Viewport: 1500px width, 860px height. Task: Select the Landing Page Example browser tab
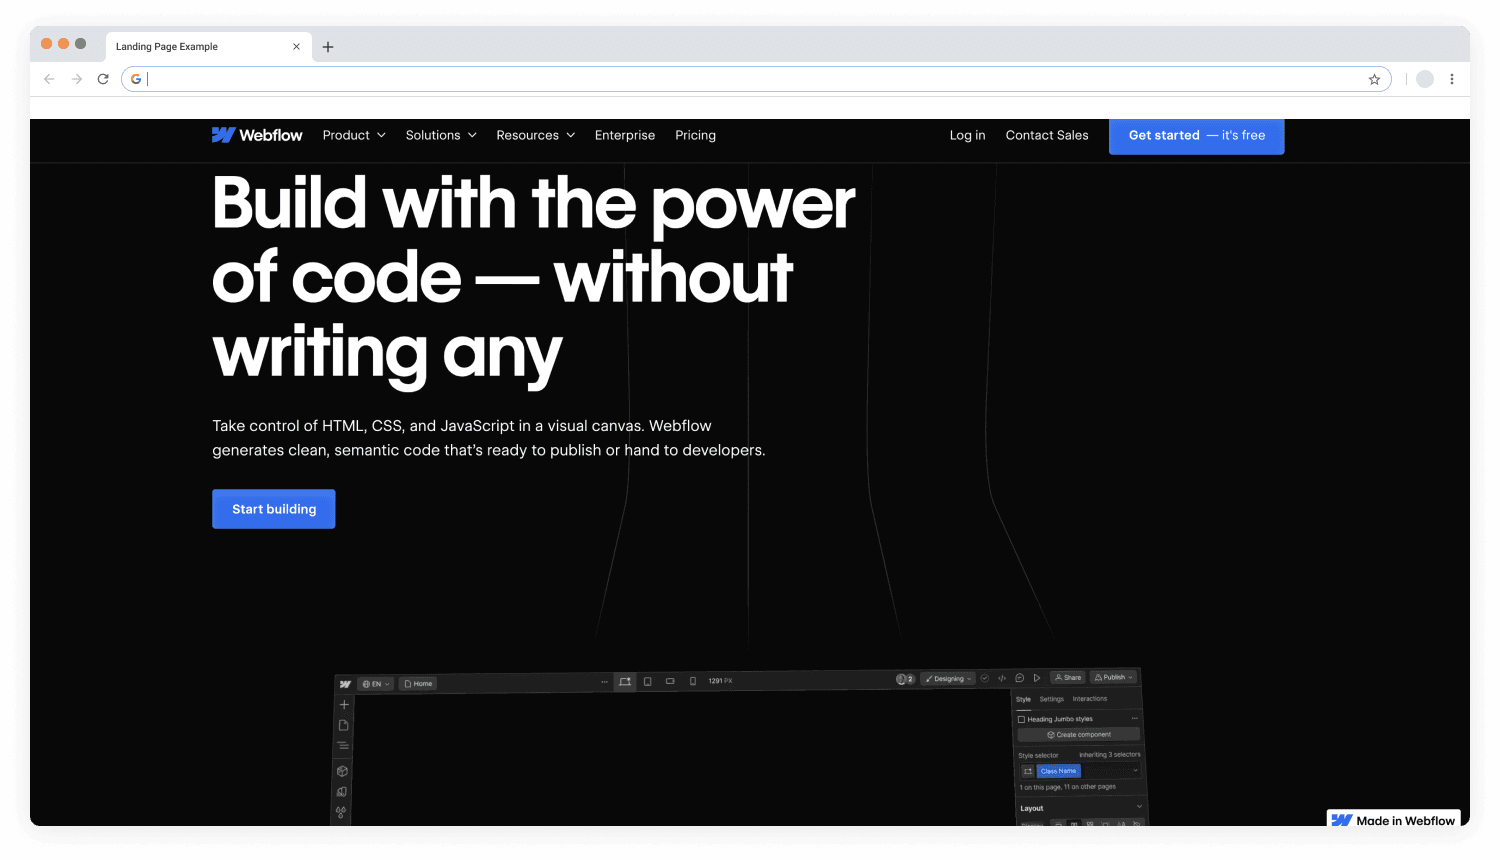pos(208,47)
